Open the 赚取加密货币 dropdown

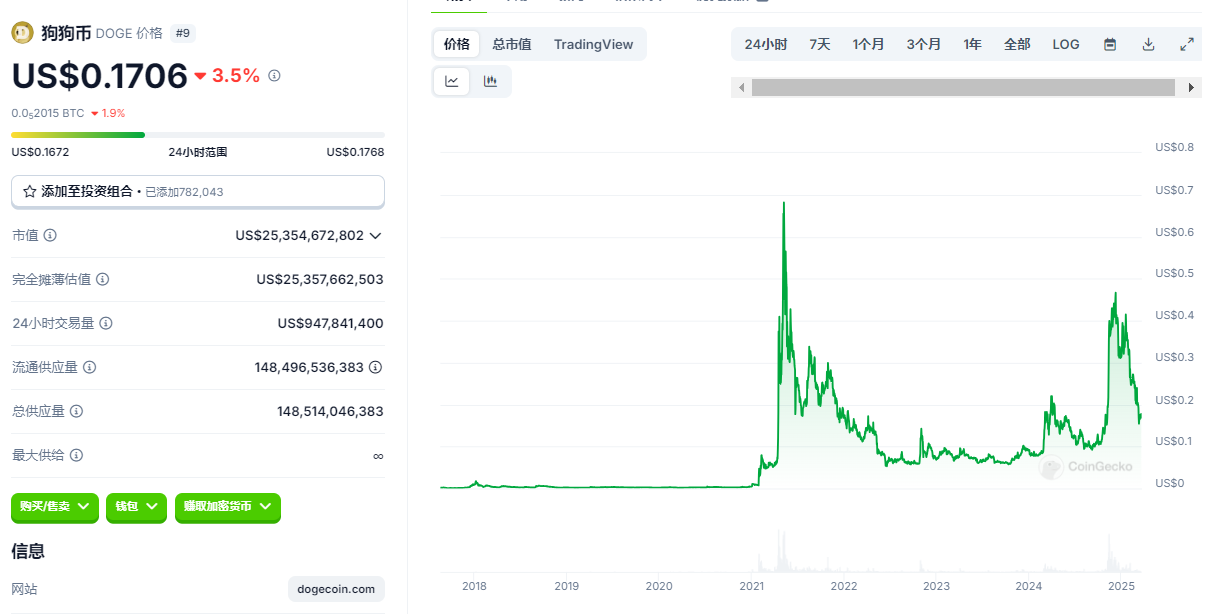coord(228,507)
